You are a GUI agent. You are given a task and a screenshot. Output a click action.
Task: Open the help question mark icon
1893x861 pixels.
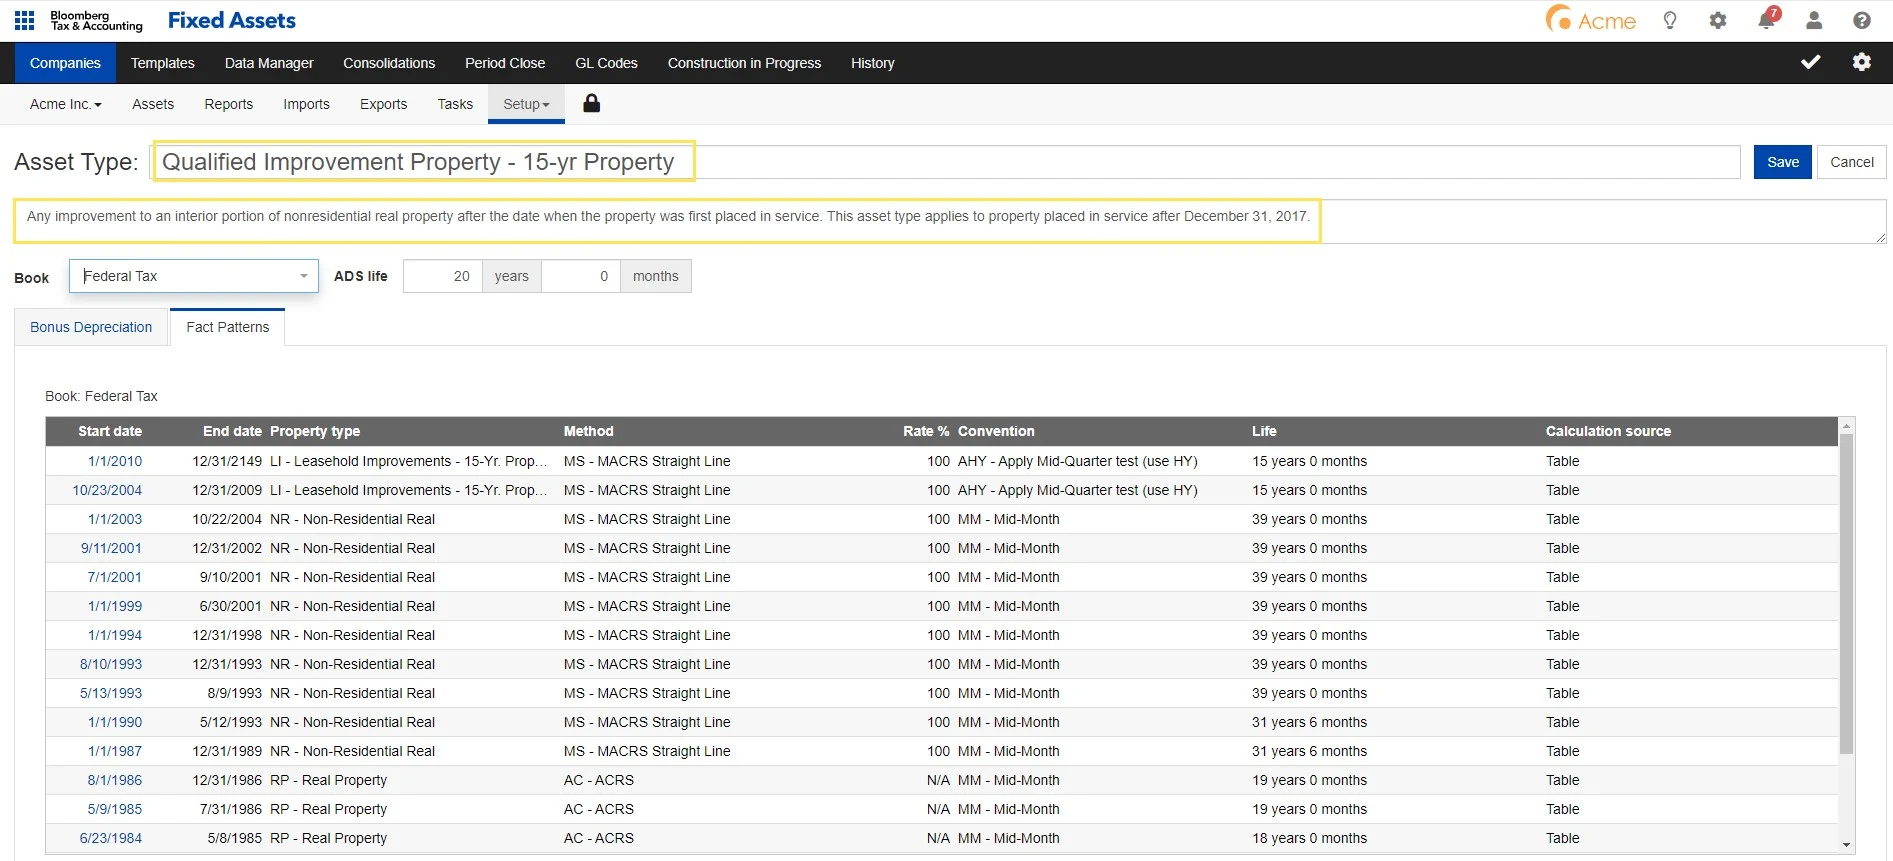pos(1862,20)
